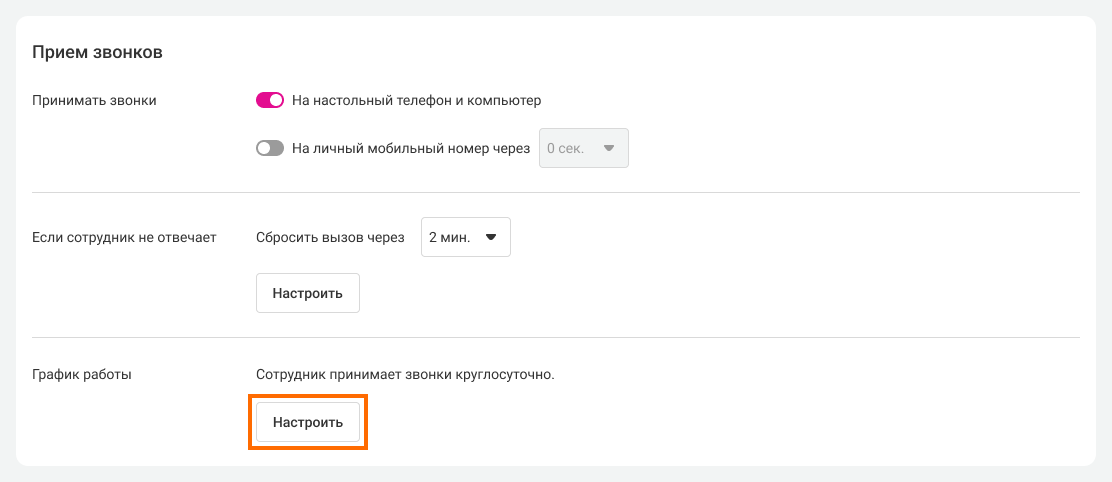The width and height of the screenshot is (1112, 482).
Task: Click the gray arrow in the seconds dropdown
Action: point(608,148)
